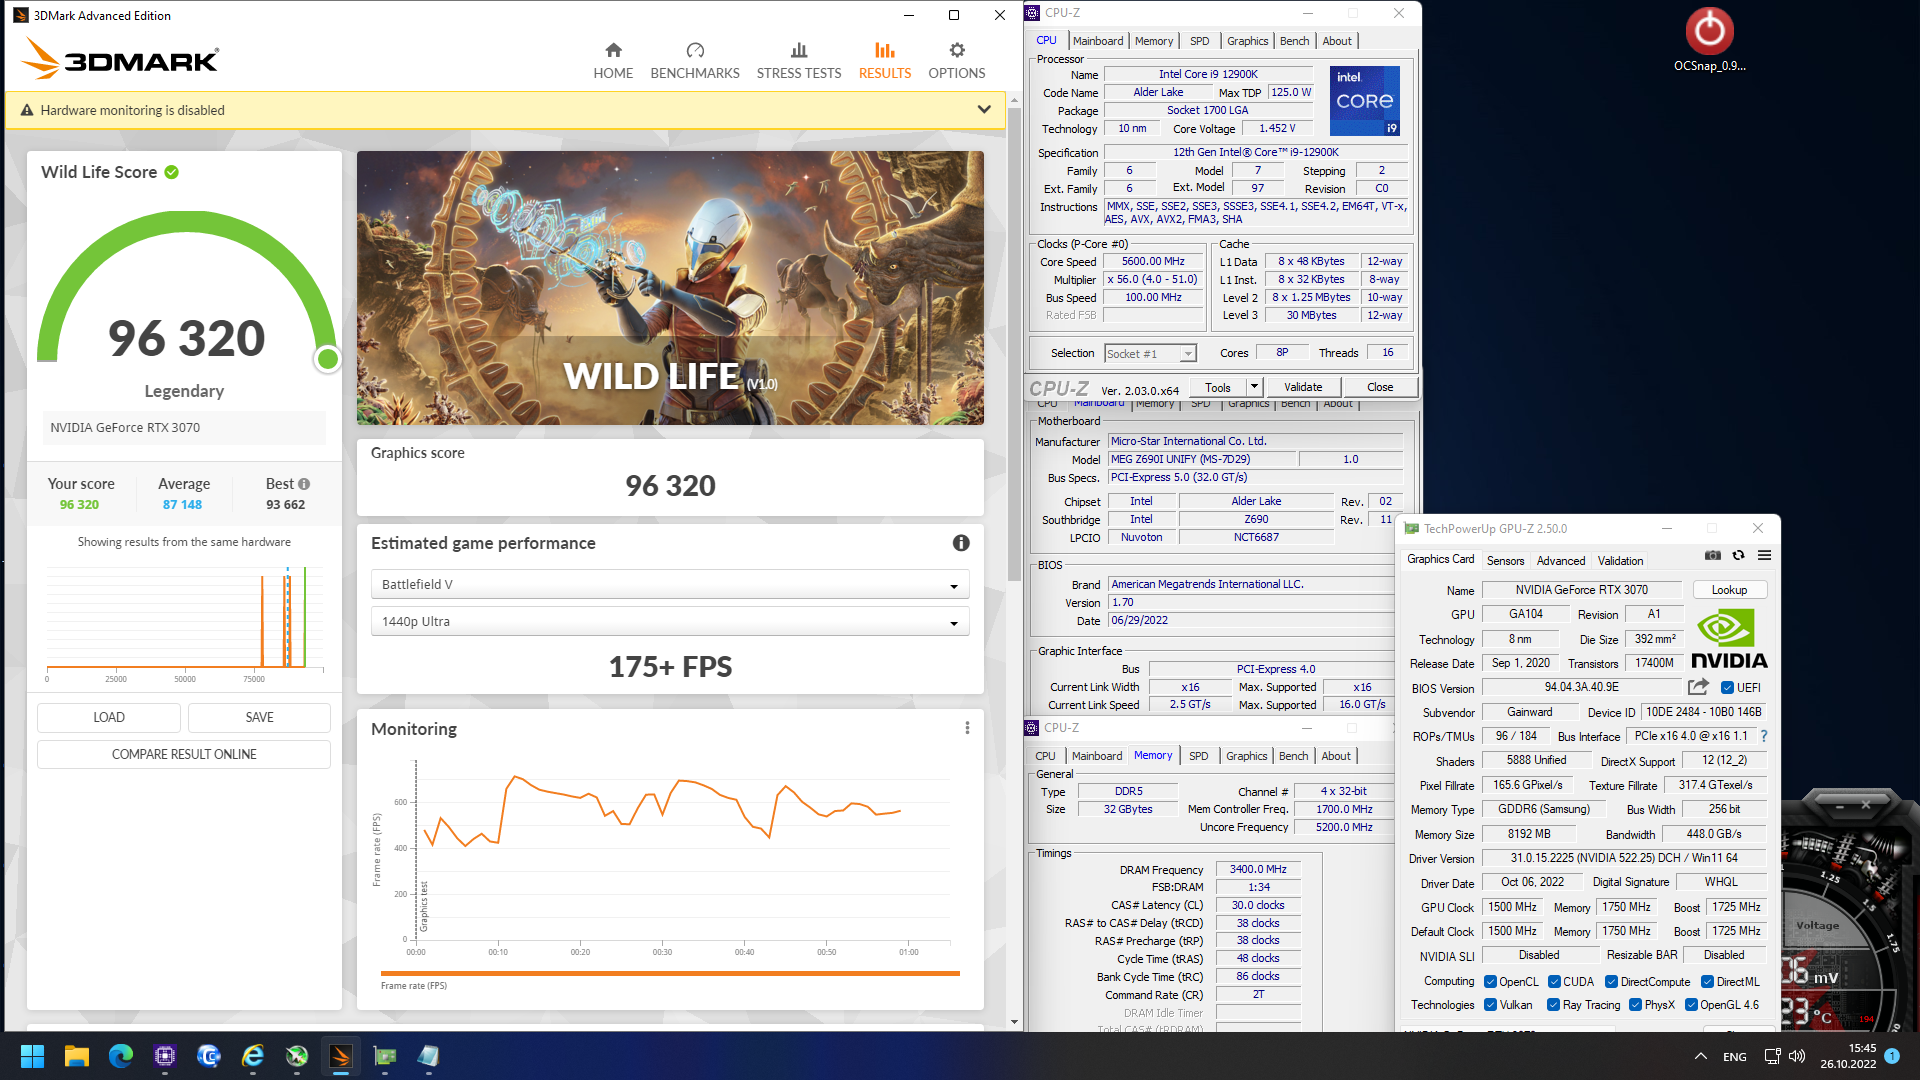Image resolution: width=1920 pixels, height=1080 pixels.
Task: Switch to Mainboard tab in top CPU-Z window
Action: point(1097,41)
